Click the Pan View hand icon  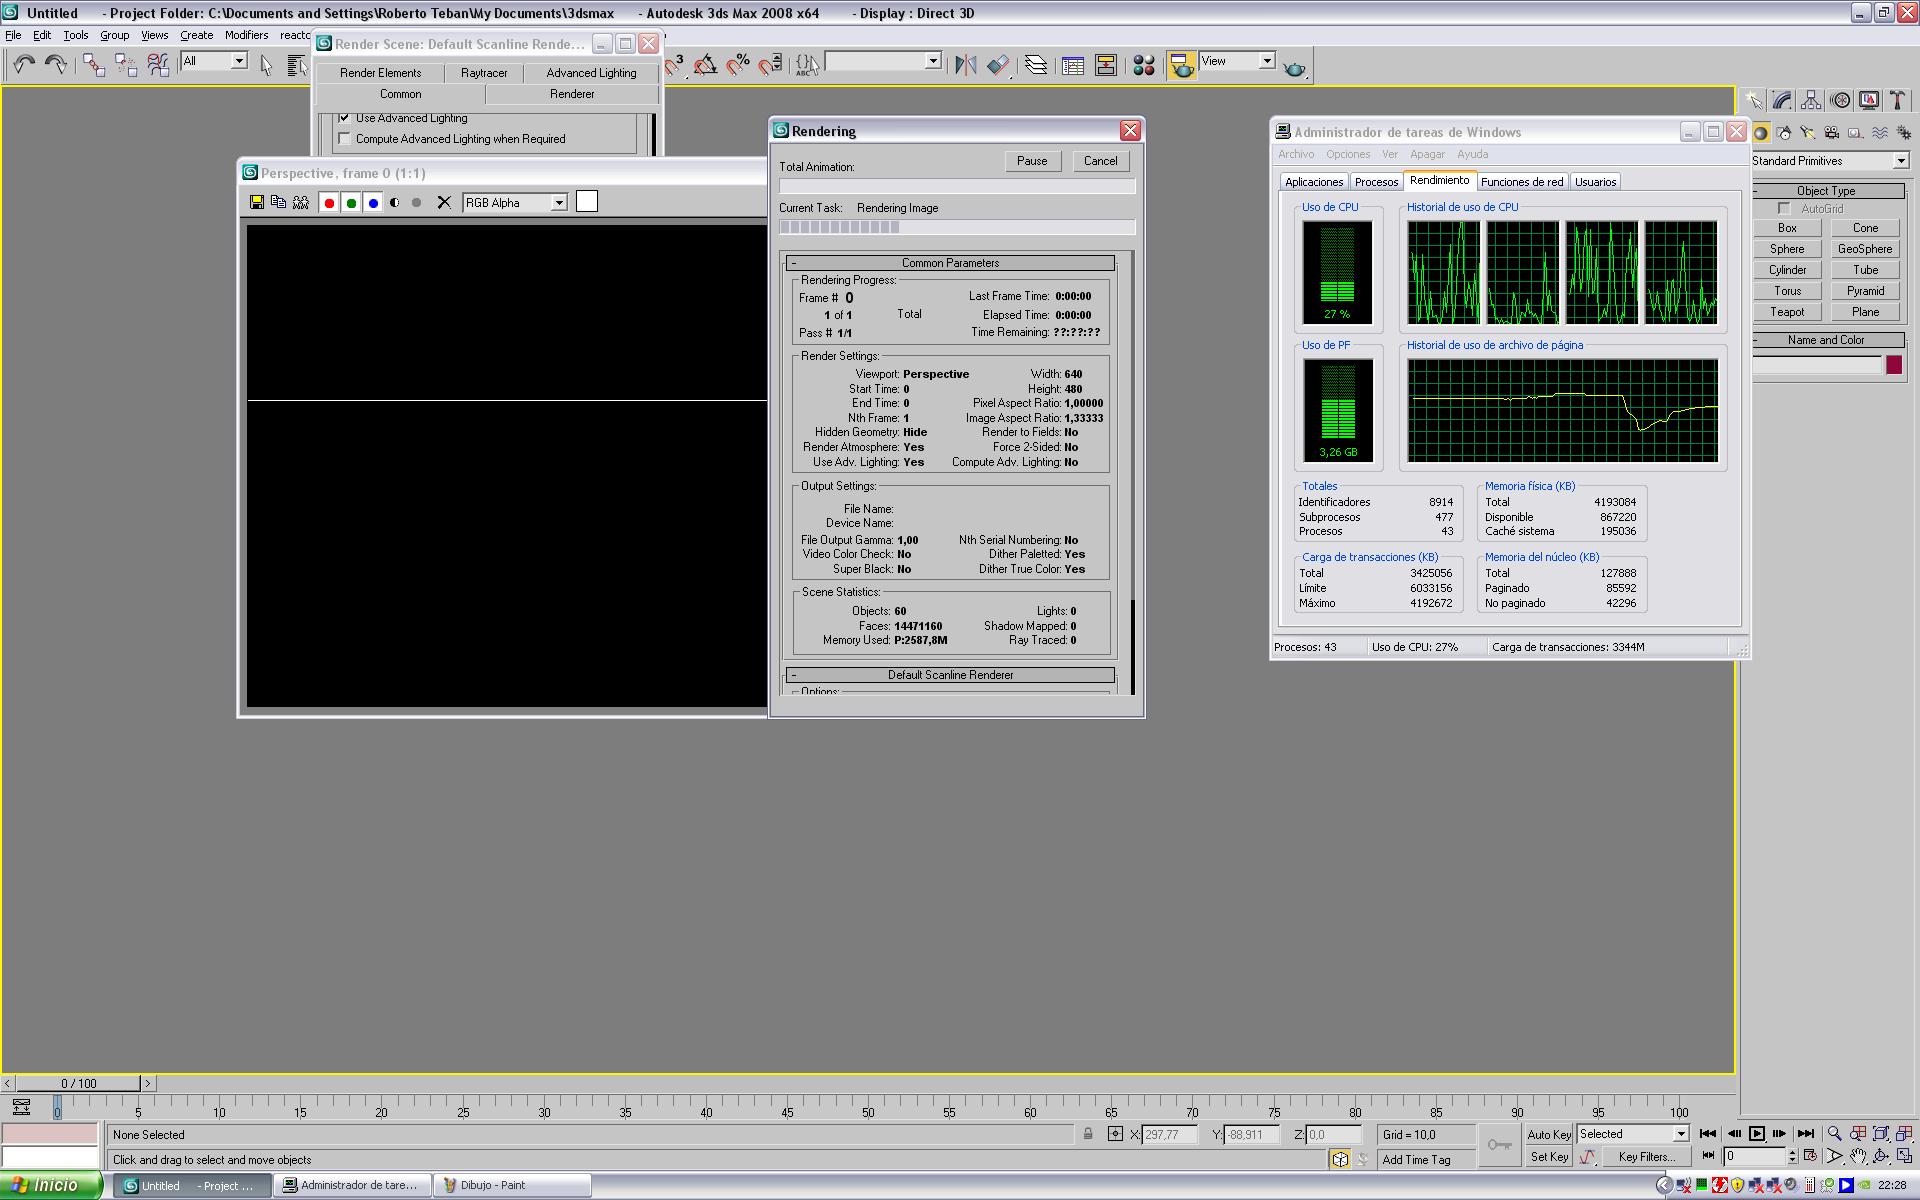[1857, 1157]
